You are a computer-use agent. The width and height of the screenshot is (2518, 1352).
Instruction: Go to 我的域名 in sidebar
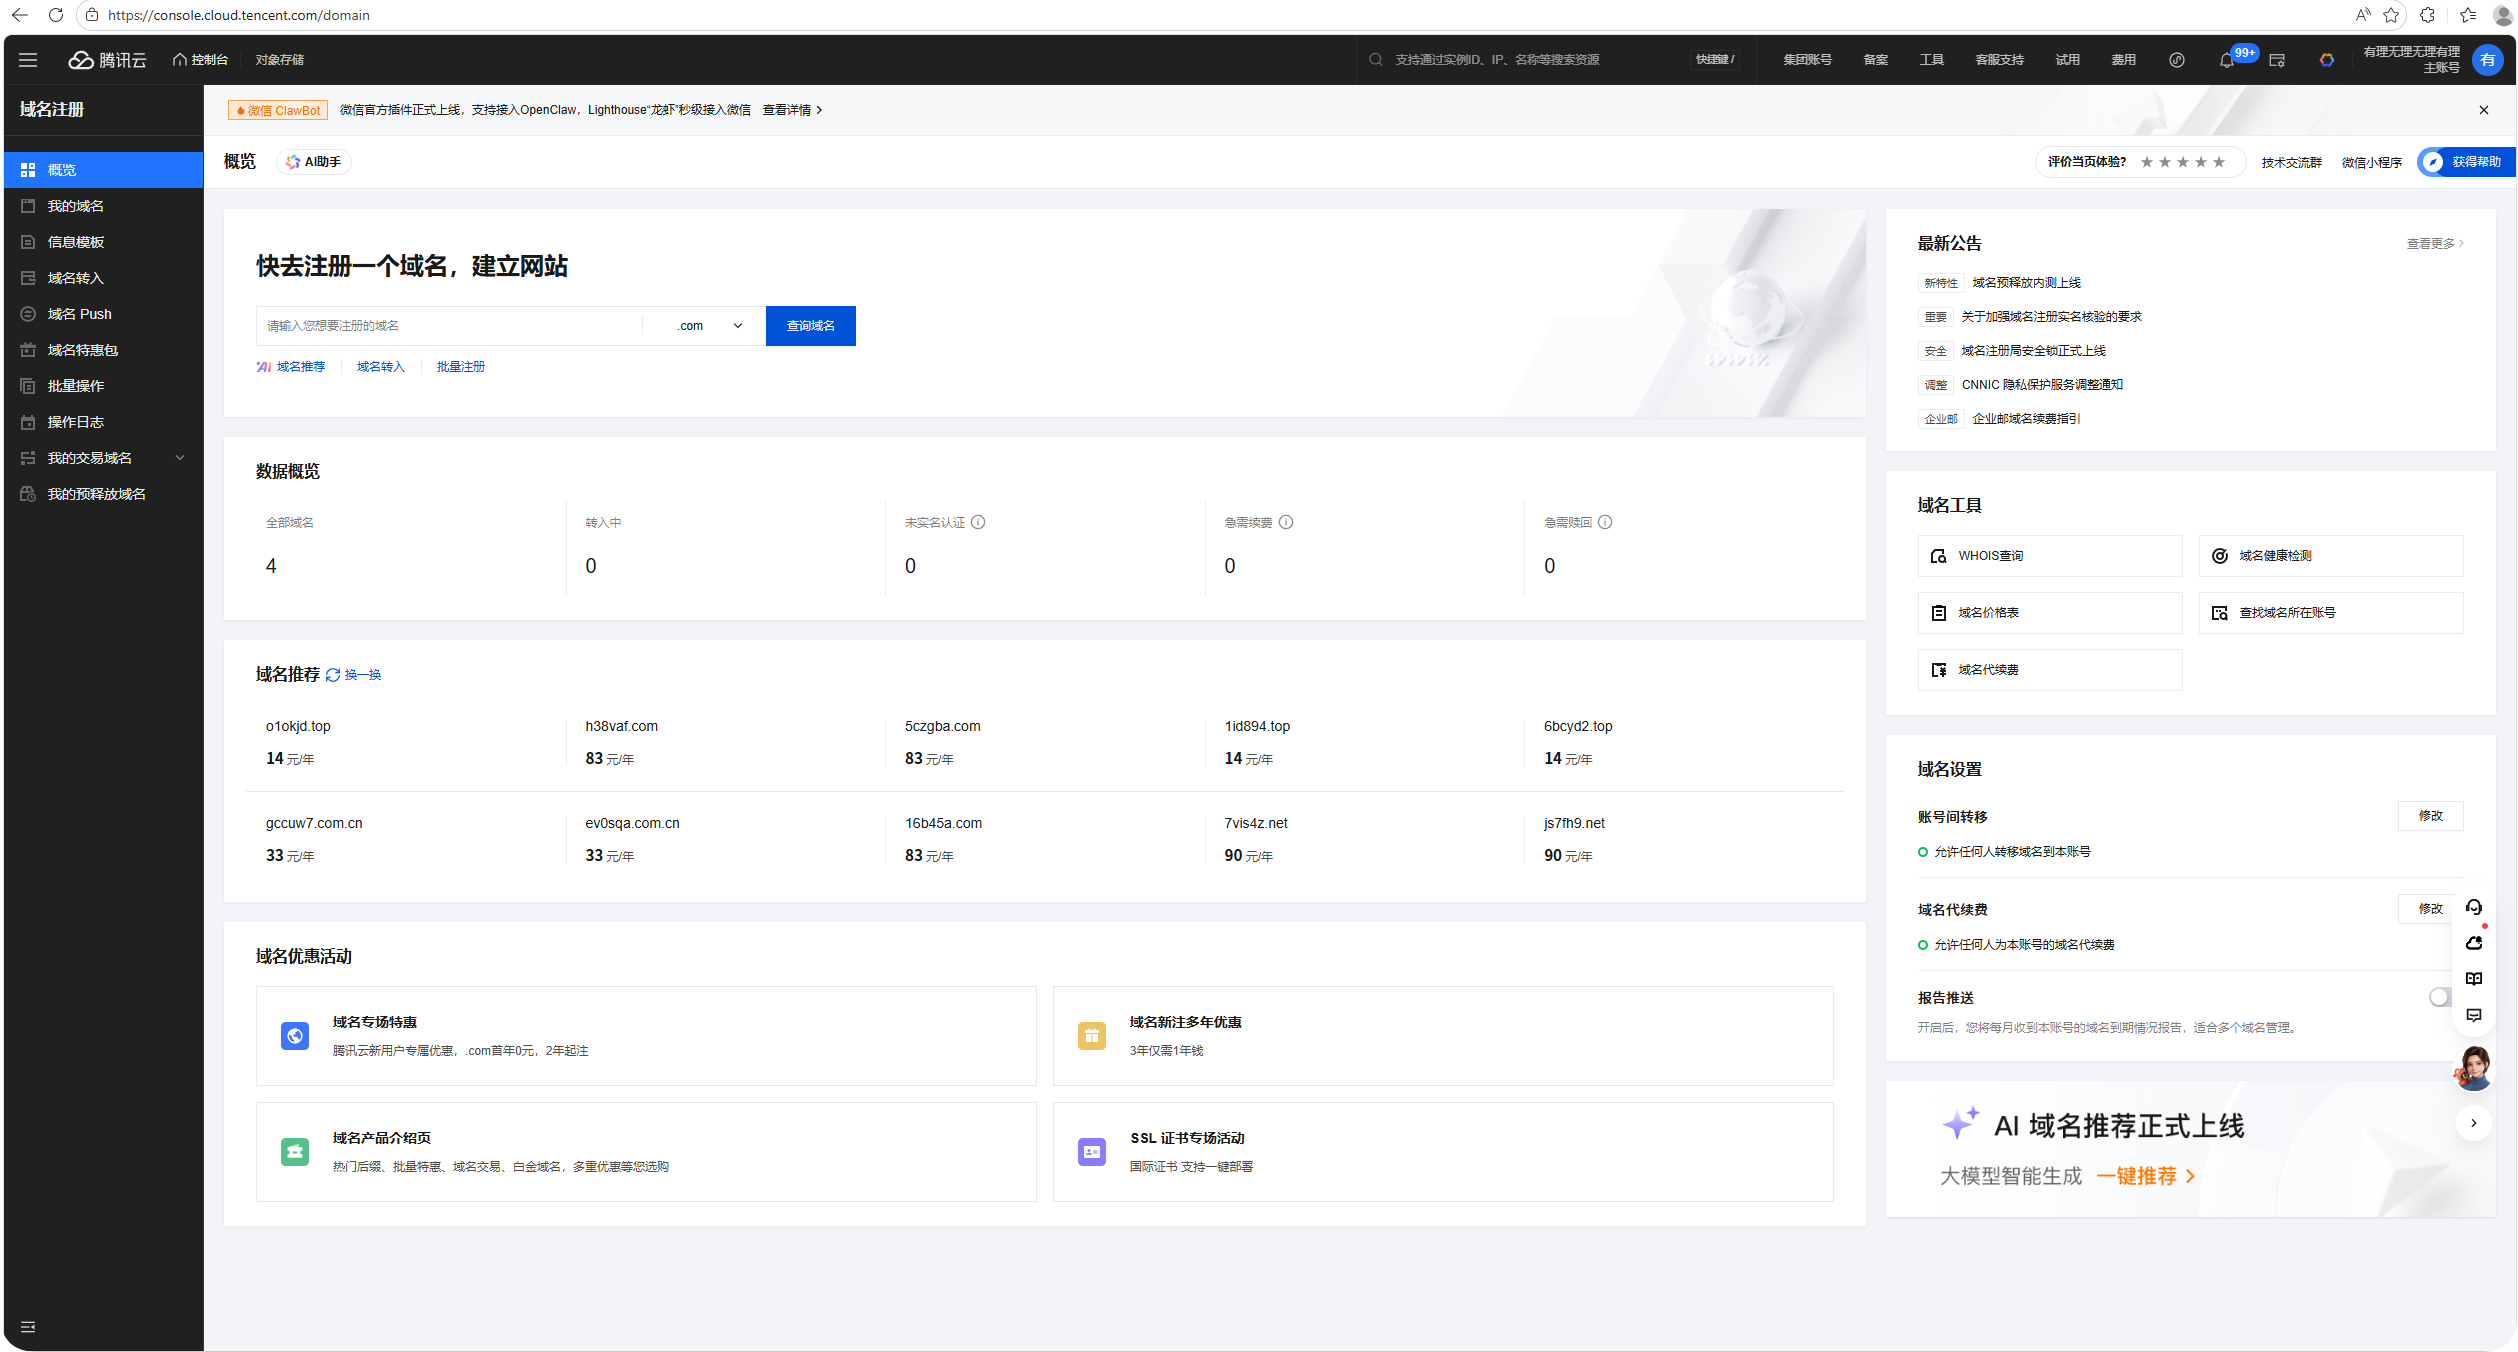[76, 206]
